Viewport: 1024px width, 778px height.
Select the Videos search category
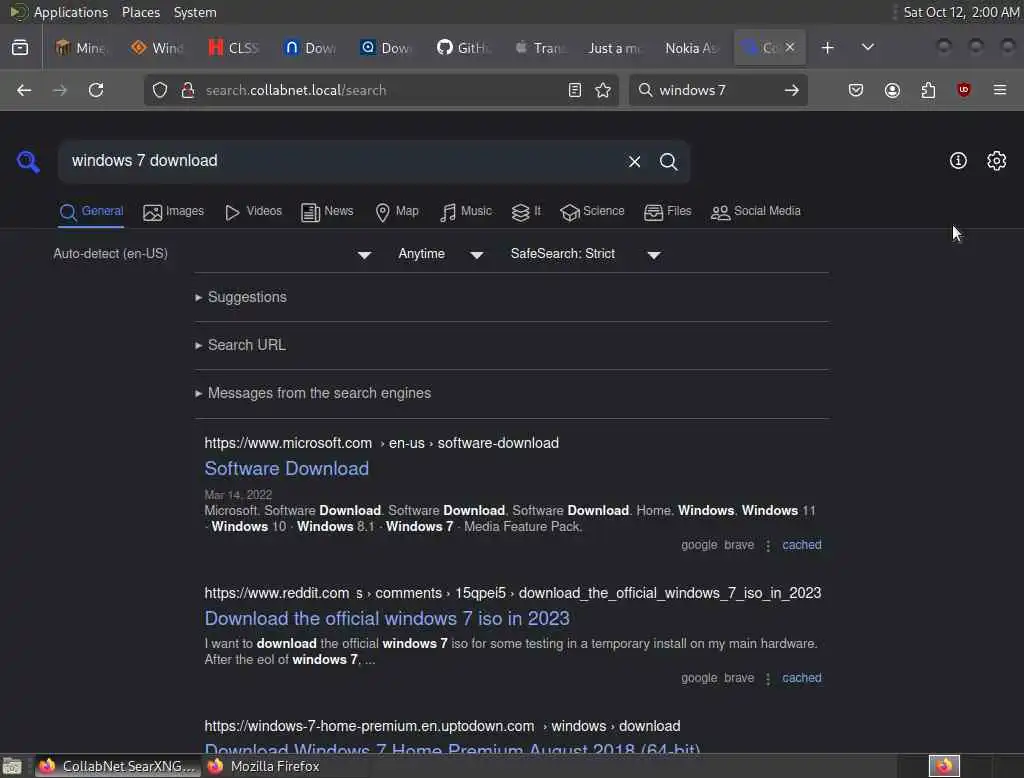point(253,212)
